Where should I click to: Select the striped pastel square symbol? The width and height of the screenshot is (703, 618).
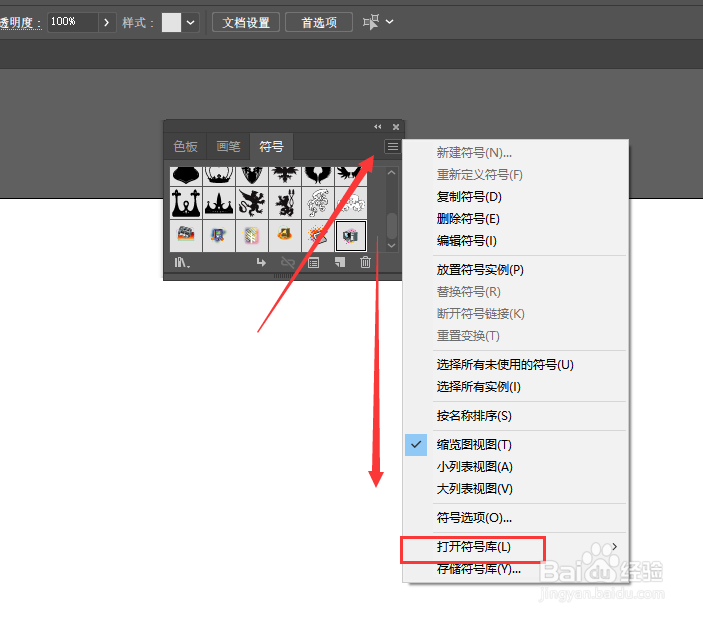252,236
